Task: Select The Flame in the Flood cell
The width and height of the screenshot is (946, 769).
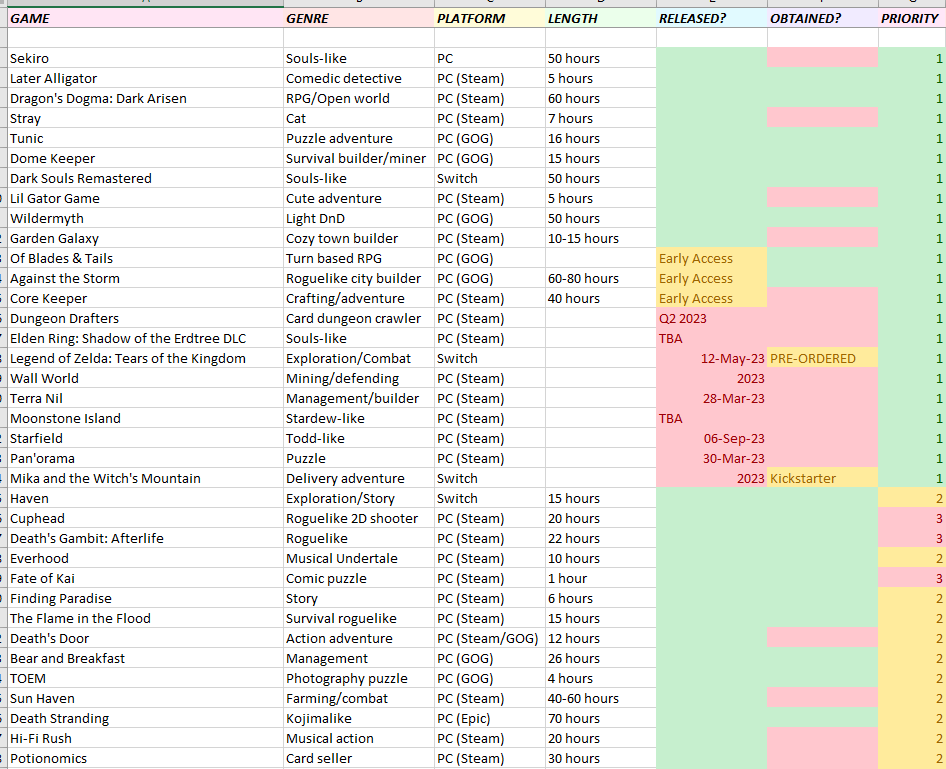Action: click(145, 618)
